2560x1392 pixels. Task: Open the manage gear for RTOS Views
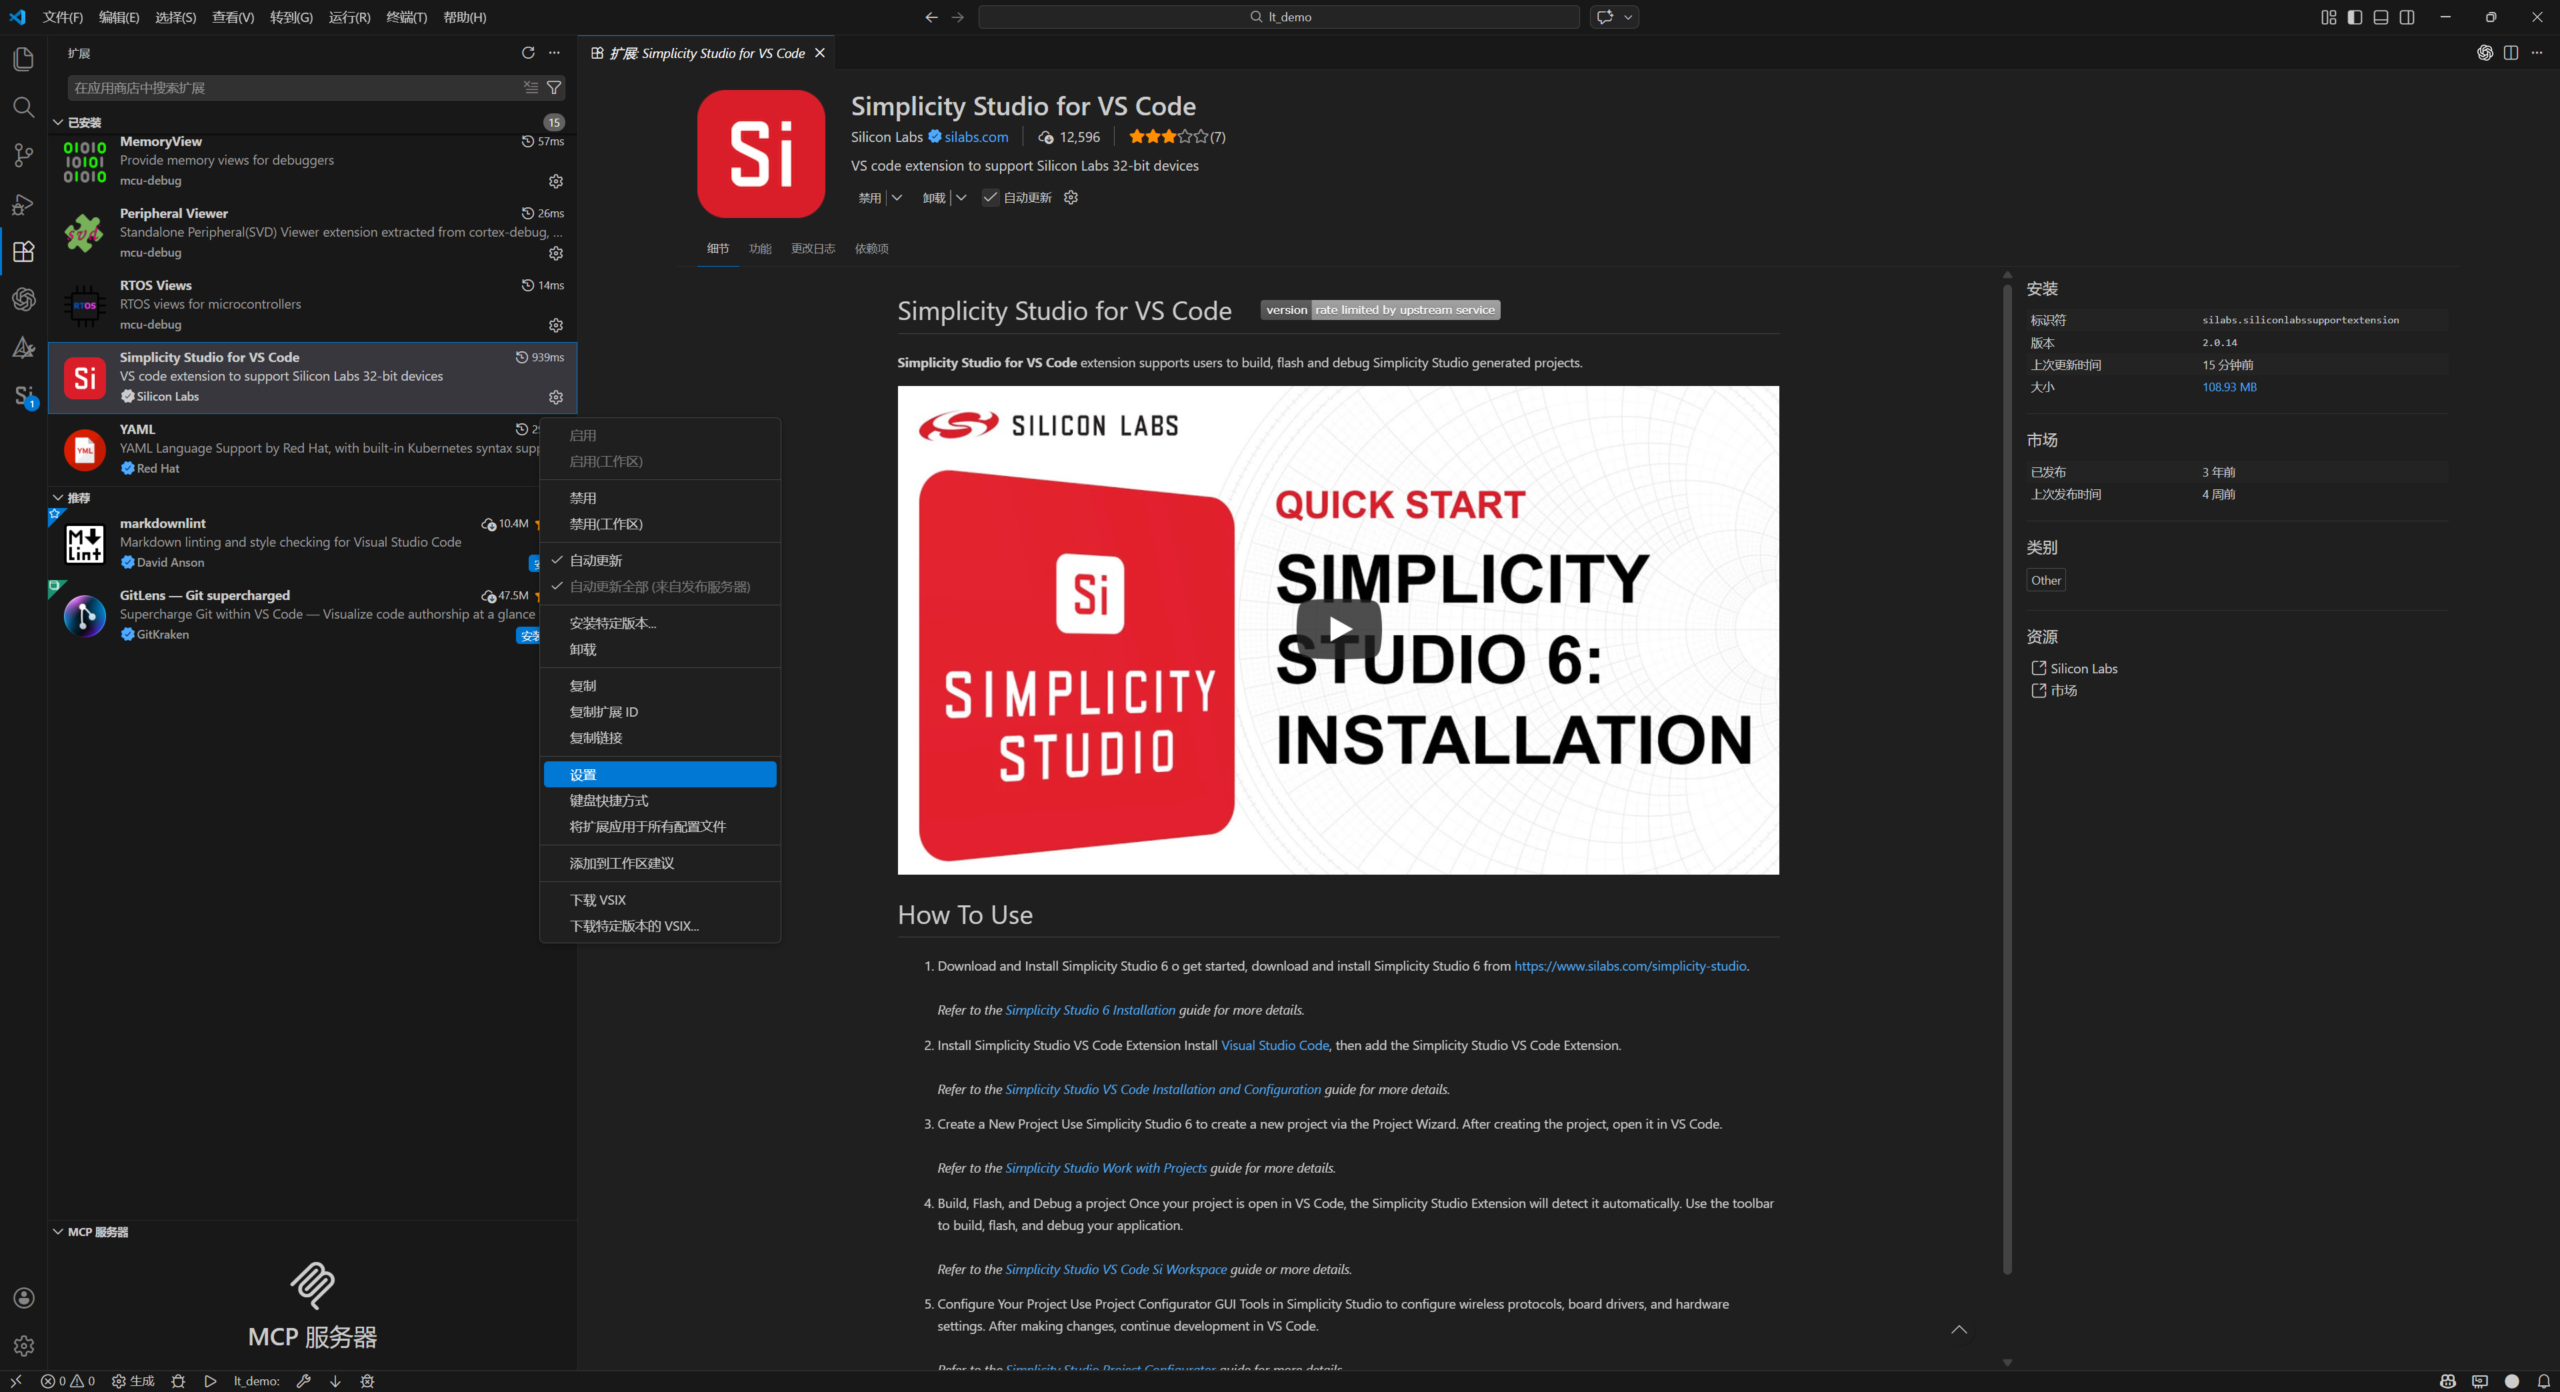tap(556, 325)
